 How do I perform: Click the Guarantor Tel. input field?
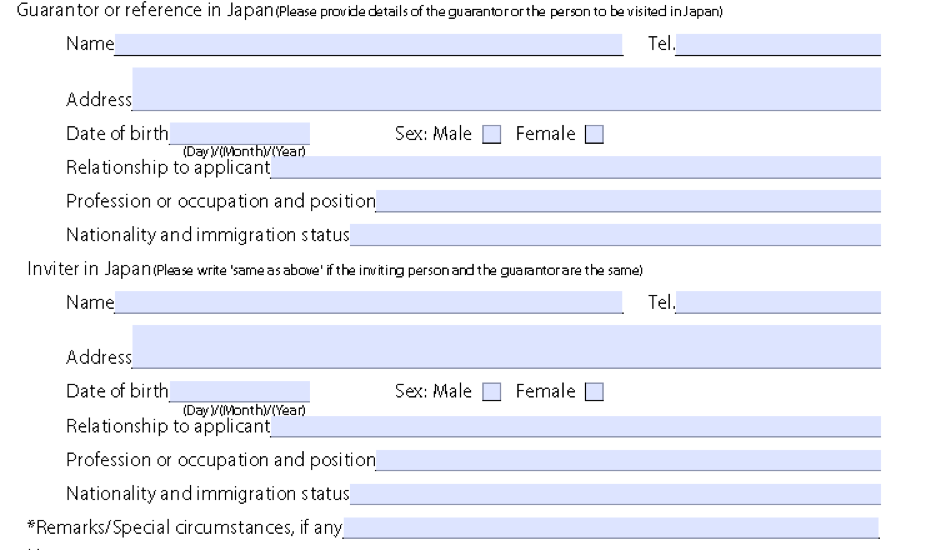click(778, 44)
